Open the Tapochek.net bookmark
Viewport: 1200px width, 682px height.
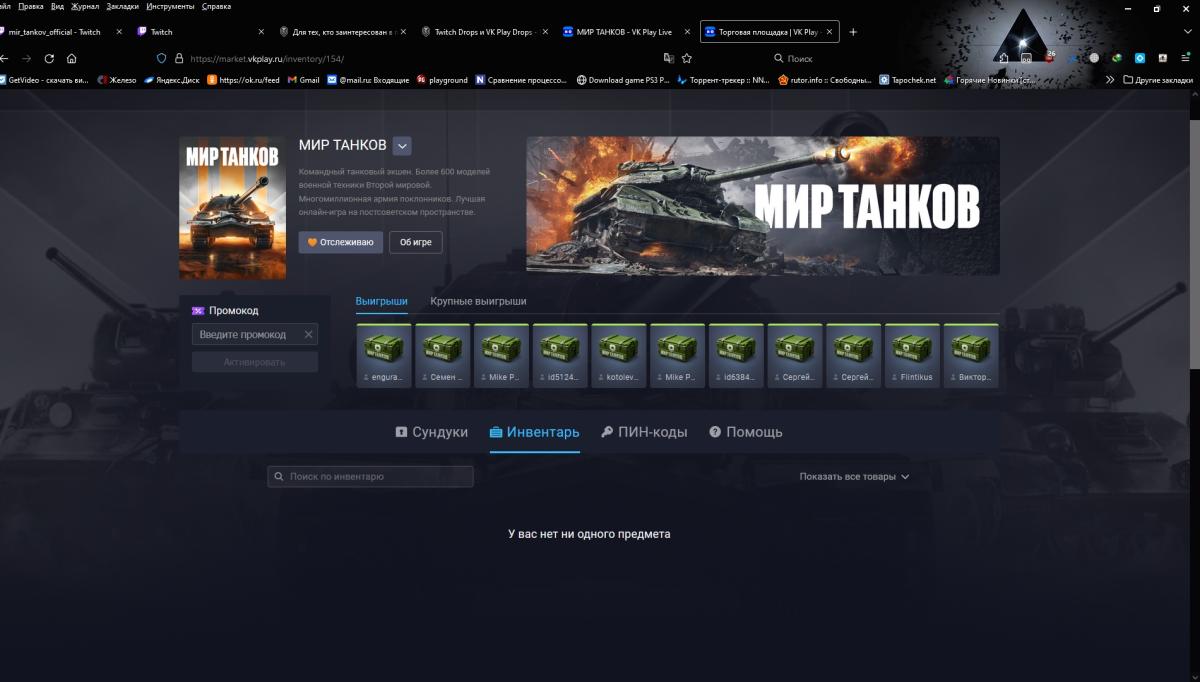908,80
